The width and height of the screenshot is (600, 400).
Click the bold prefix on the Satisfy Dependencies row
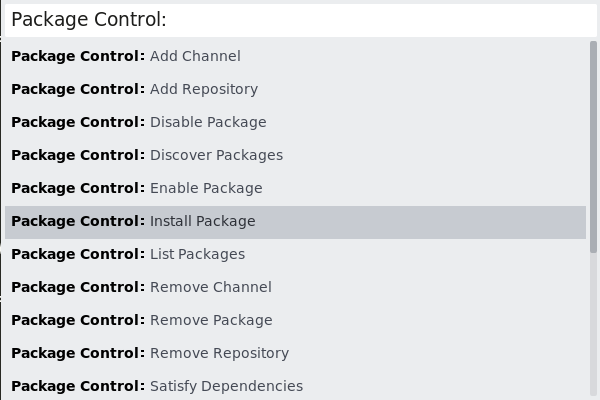pyautogui.click(x=78, y=386)
